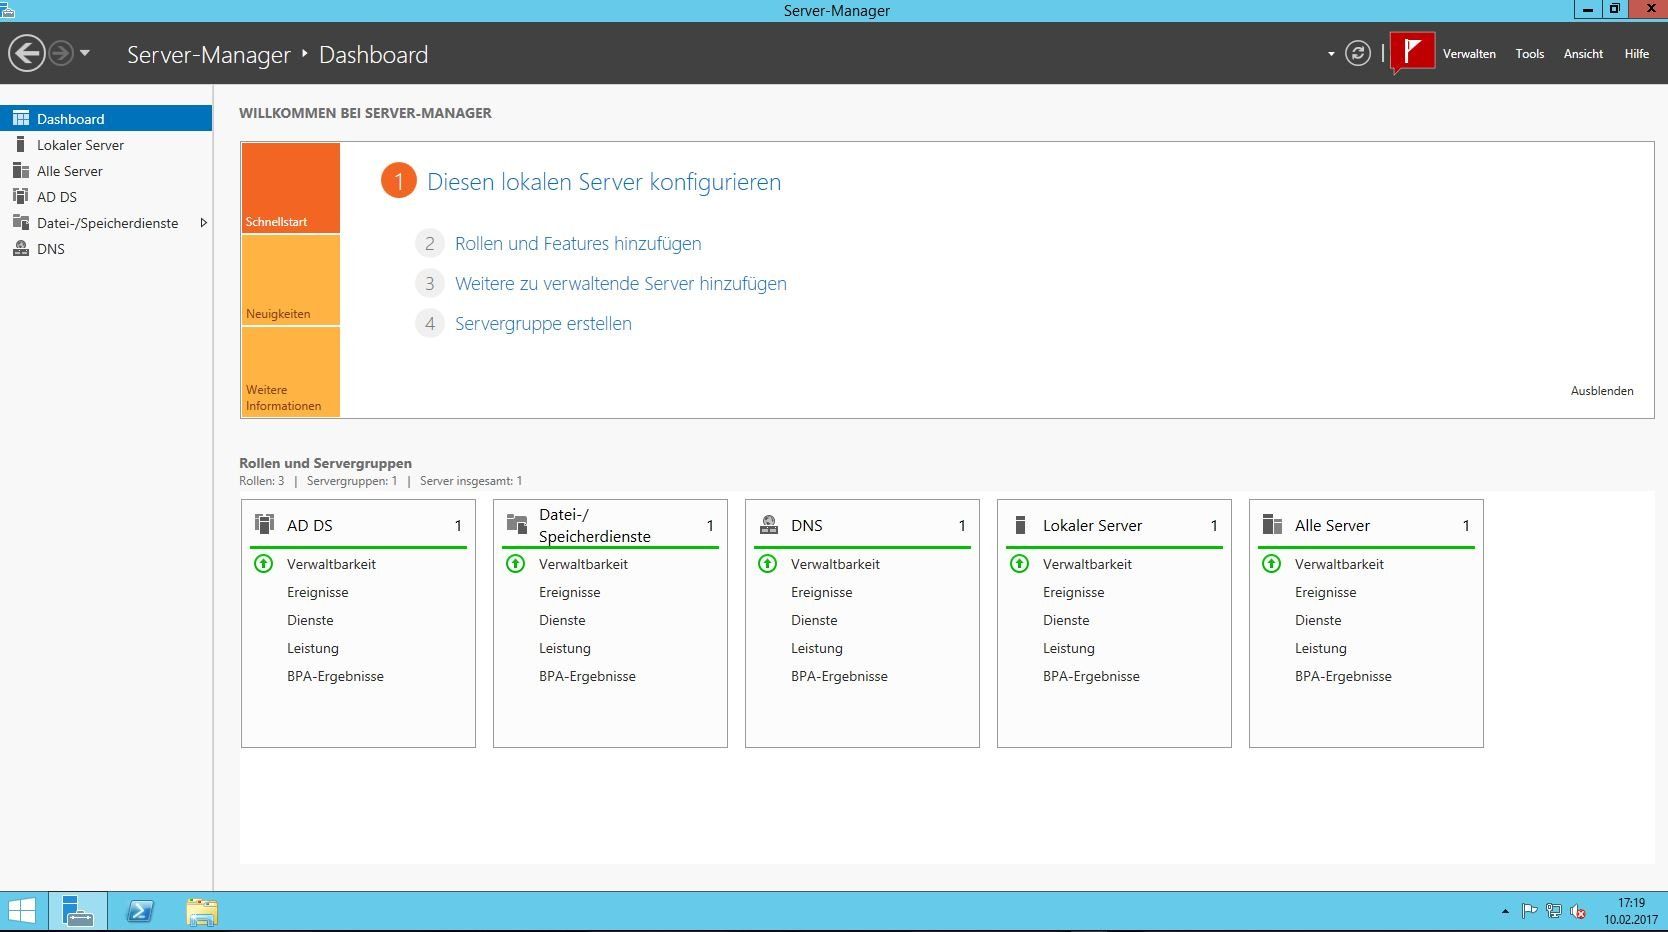Screen dimensions: 1668x932
Task: Open BPA-Ergebnisse in the DNS tile
Action: (839, 676)
